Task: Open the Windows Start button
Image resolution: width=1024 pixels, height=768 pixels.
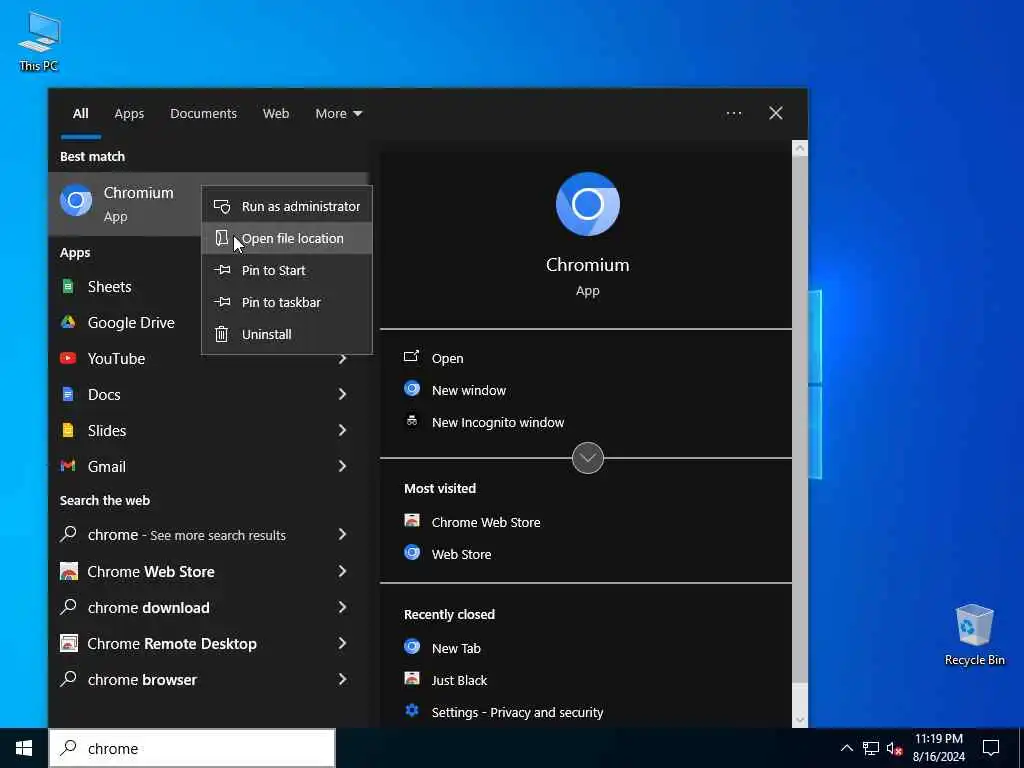Action: [24, 748]
